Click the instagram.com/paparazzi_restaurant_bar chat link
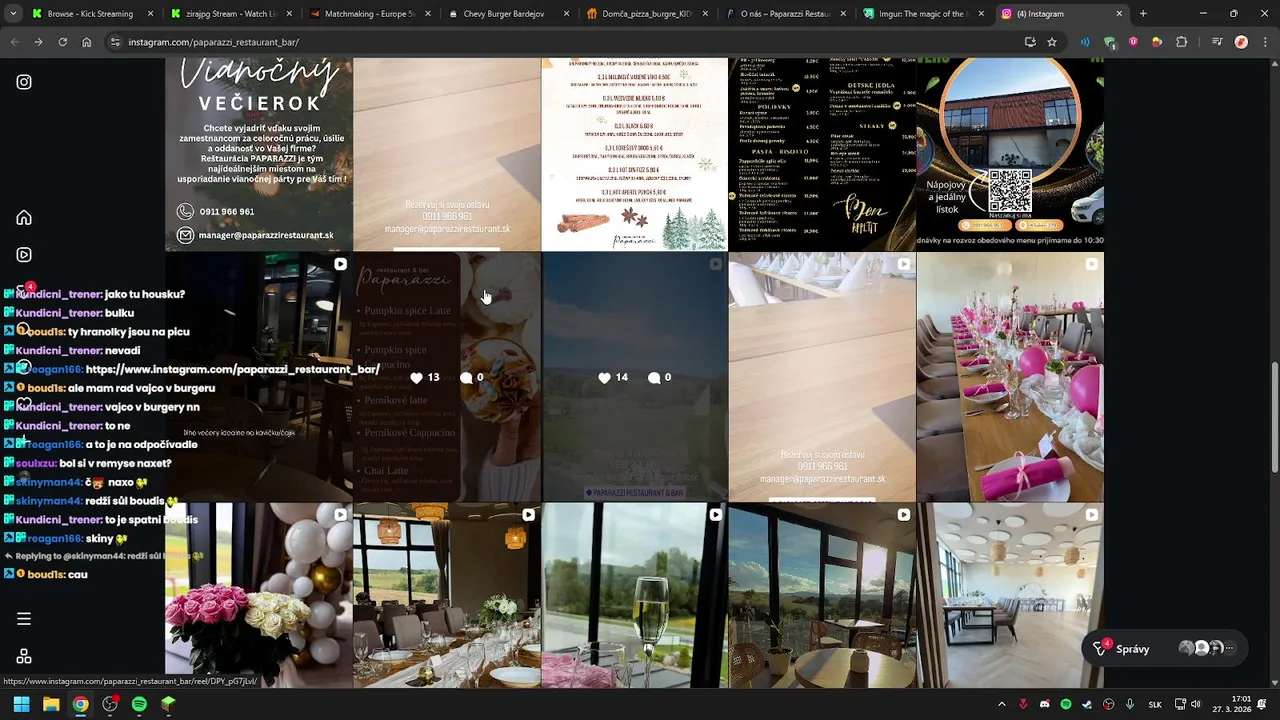This screenshot has height=720, width=1280. [x=233, y=369]
